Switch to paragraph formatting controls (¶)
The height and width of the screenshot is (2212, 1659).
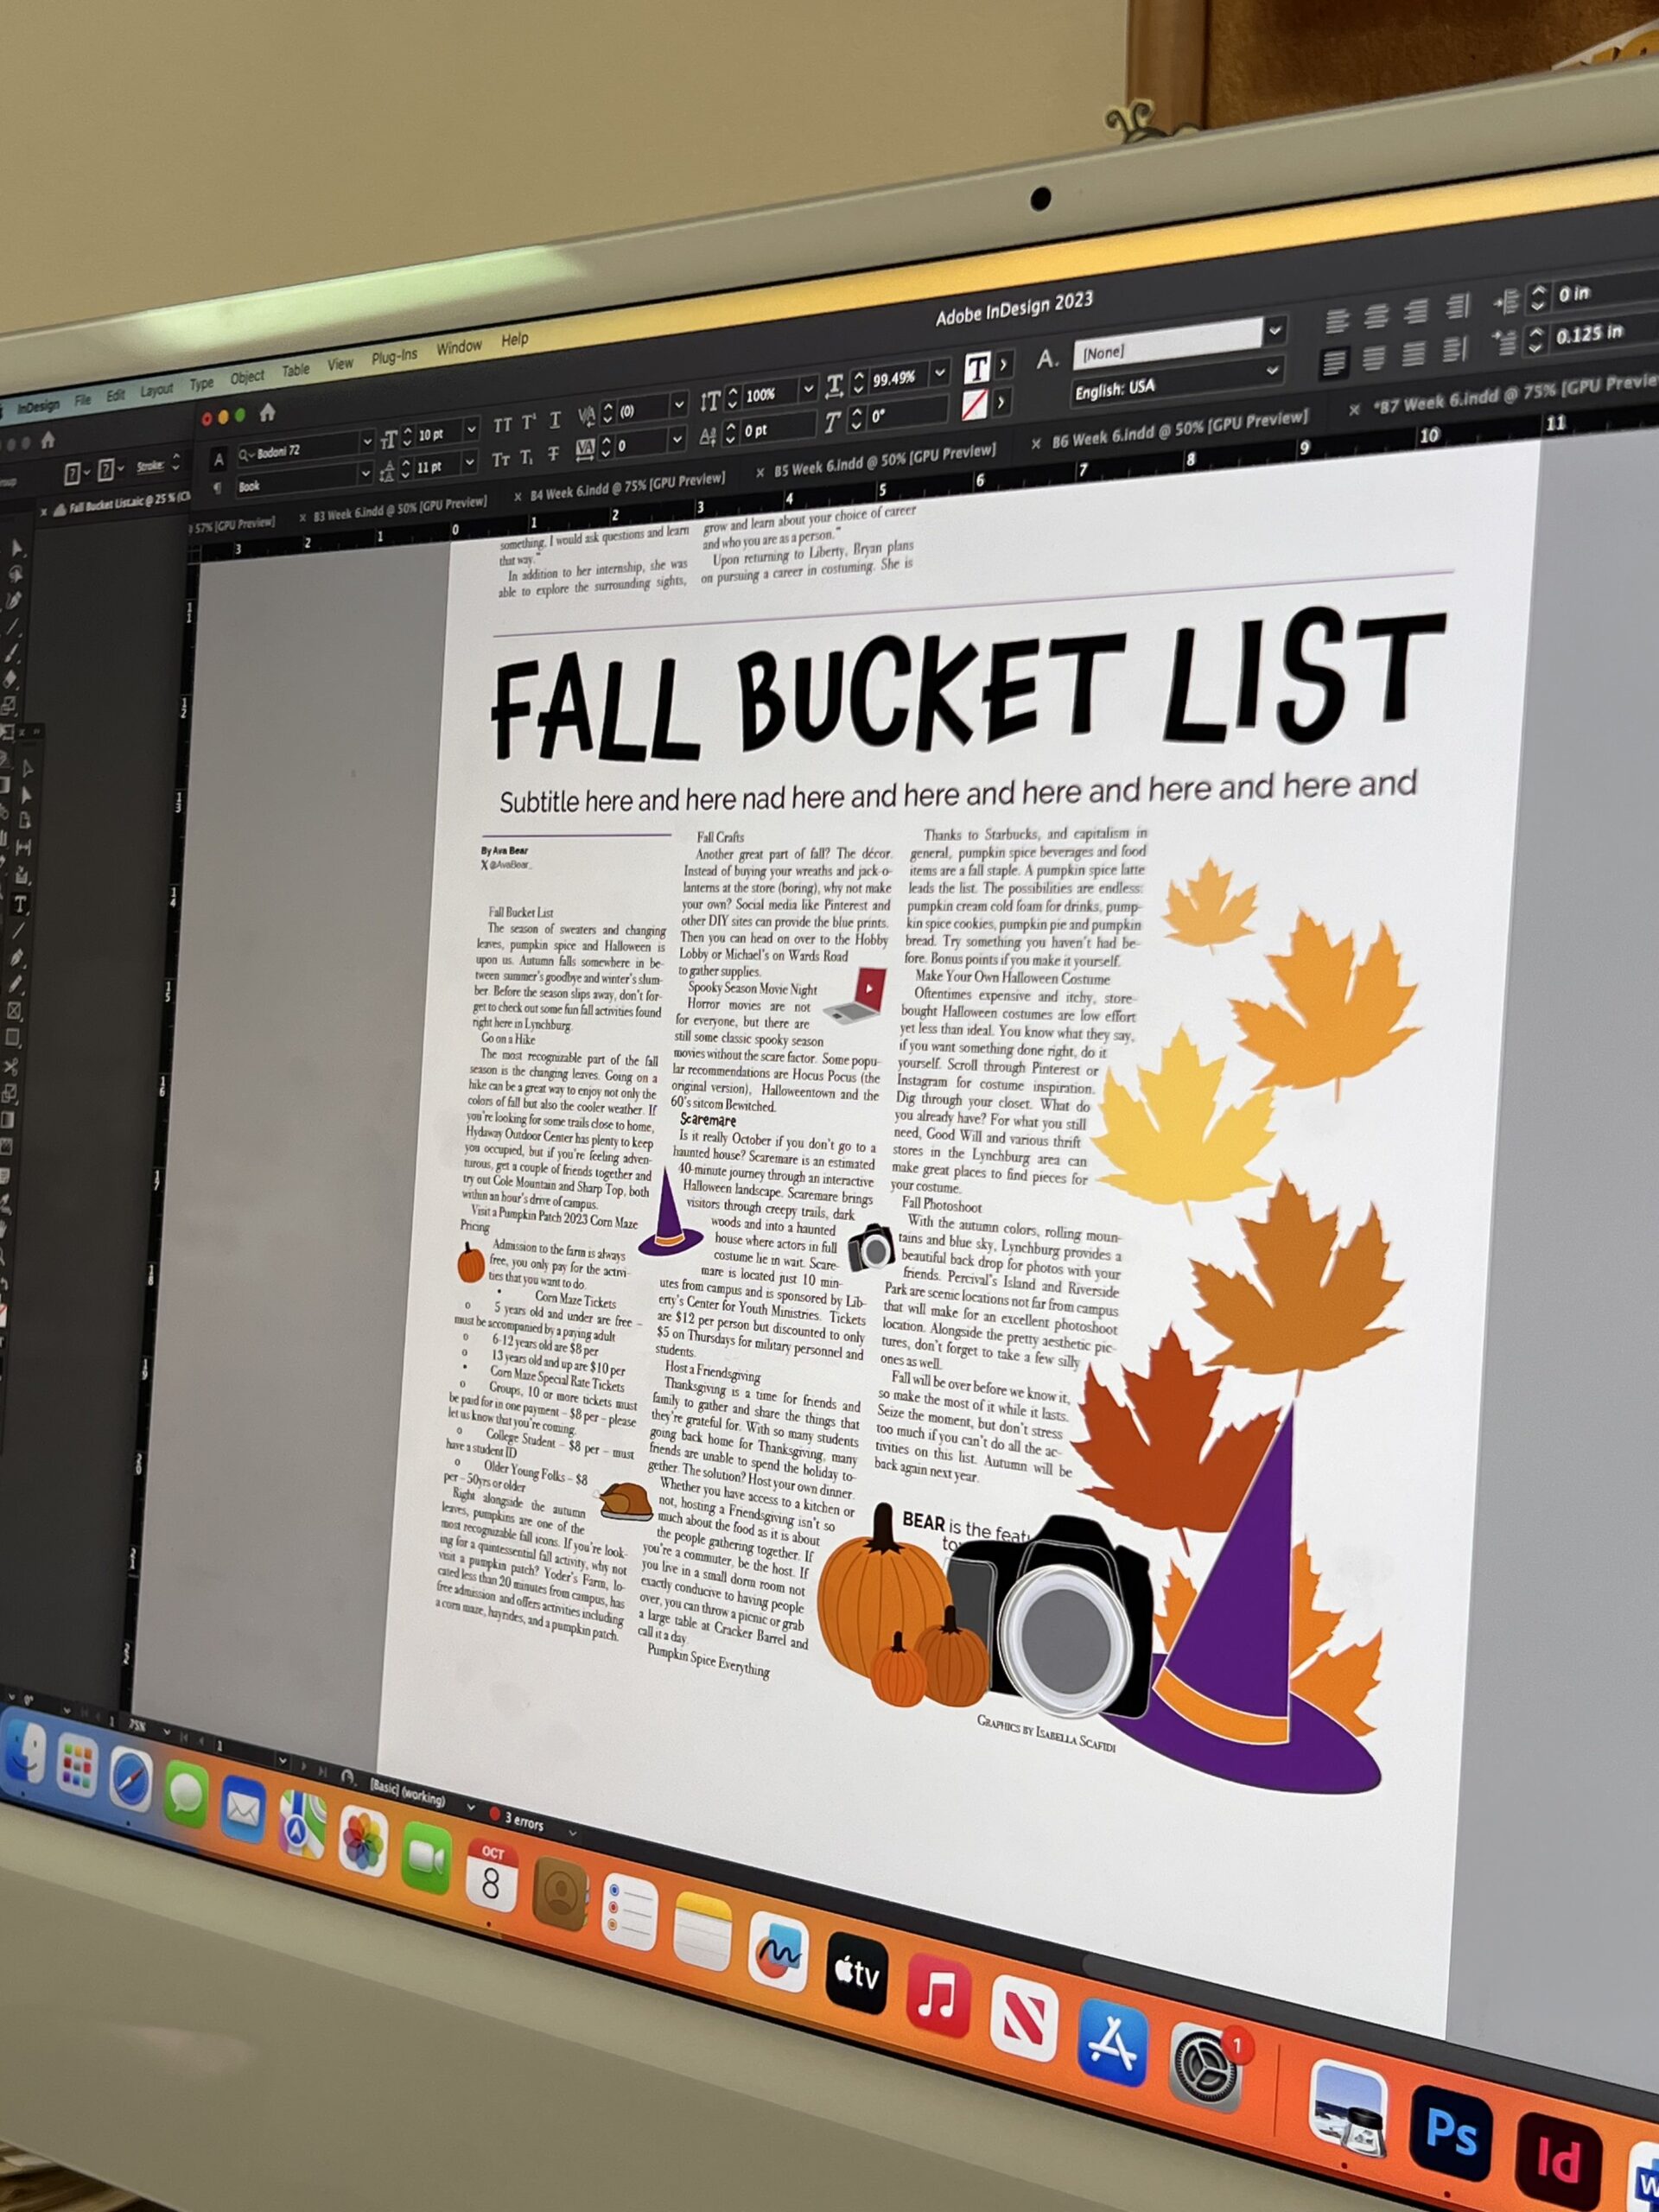(217, 488)
